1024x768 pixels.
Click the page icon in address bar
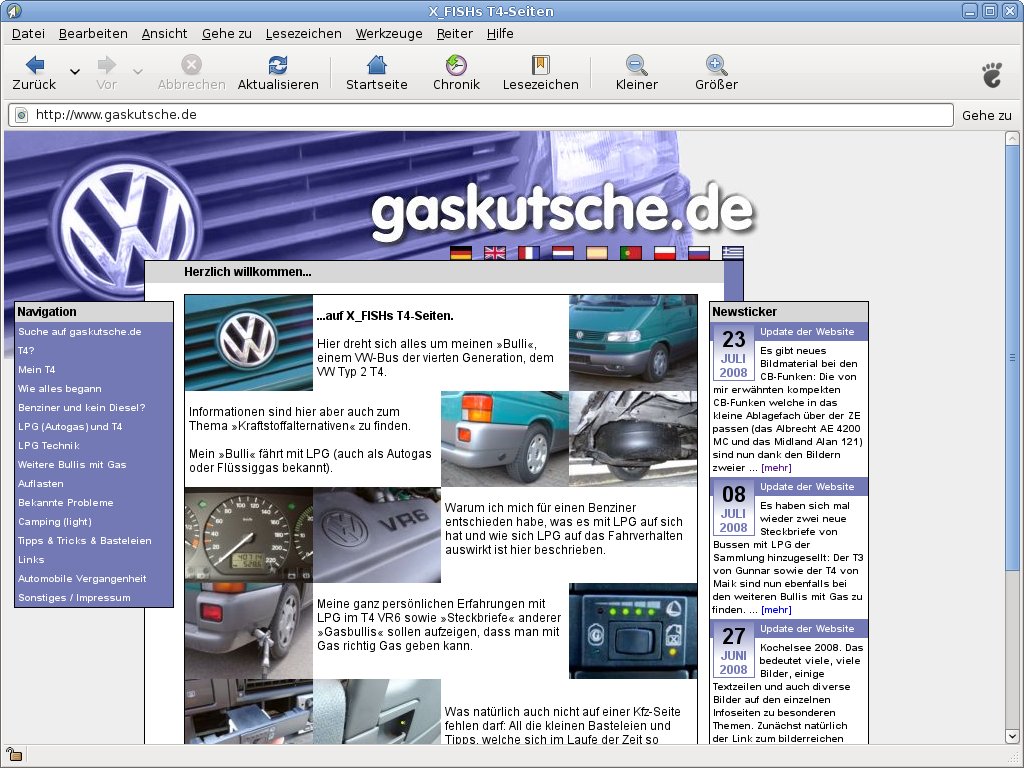[22, 115]
